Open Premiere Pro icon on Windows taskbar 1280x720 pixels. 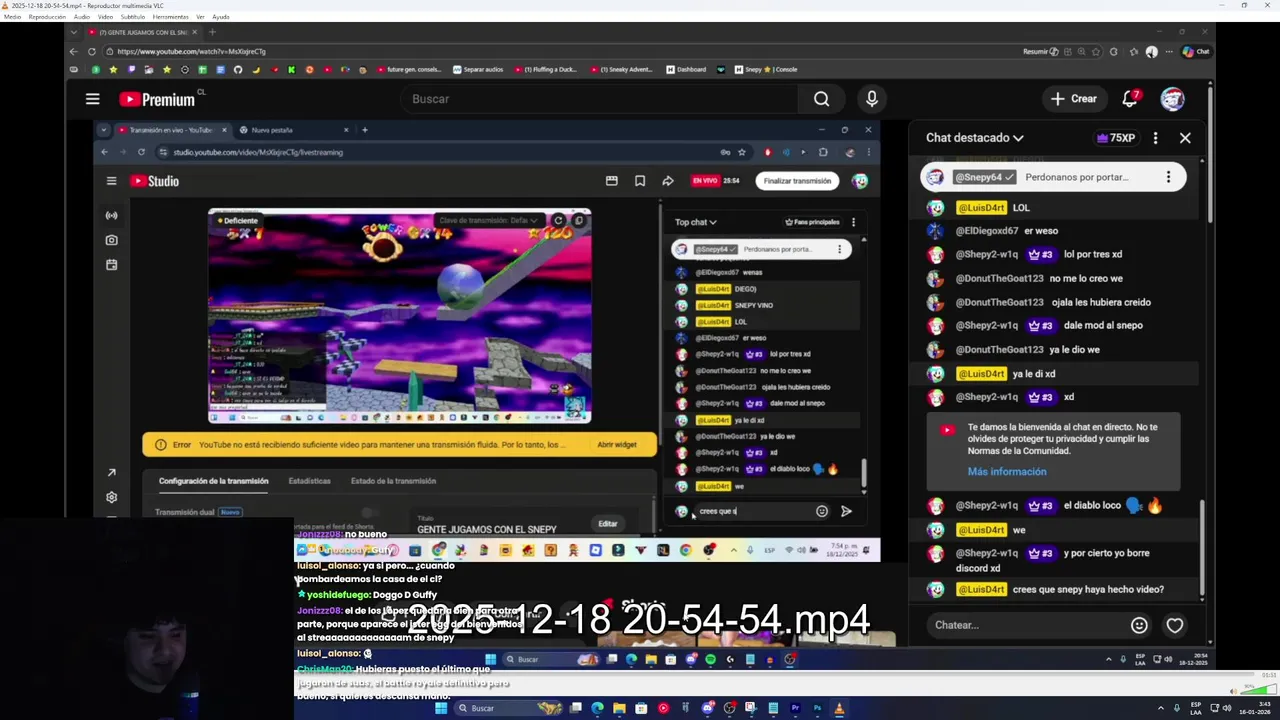tap(795, 708)
